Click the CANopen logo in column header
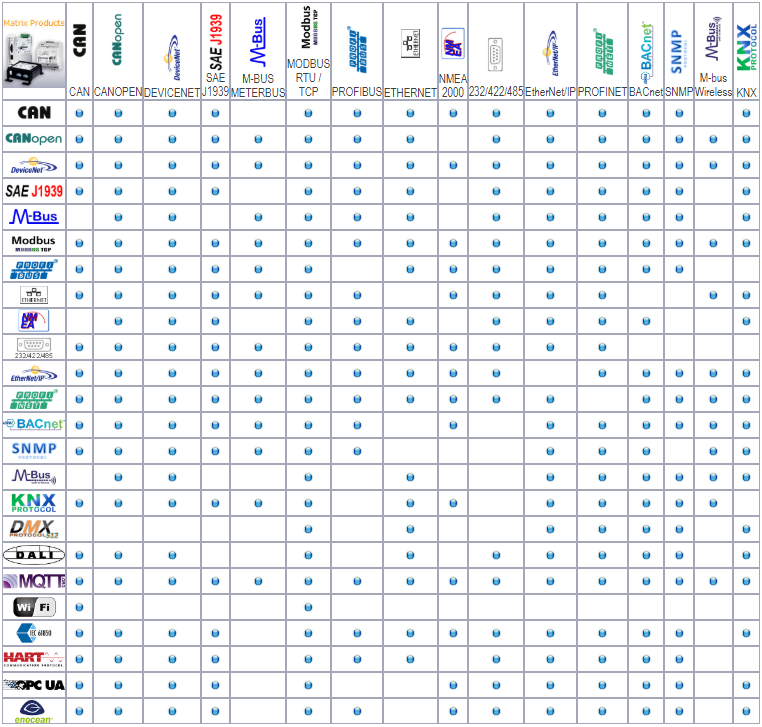The width and height of the screenshot is (762, 727). (x=117, y=40)
